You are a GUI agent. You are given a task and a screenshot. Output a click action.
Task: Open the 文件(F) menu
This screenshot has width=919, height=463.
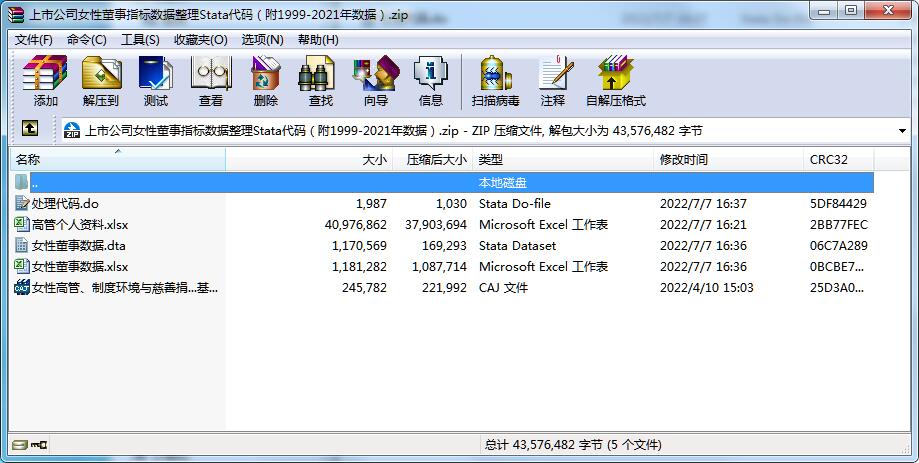(33, 40)
